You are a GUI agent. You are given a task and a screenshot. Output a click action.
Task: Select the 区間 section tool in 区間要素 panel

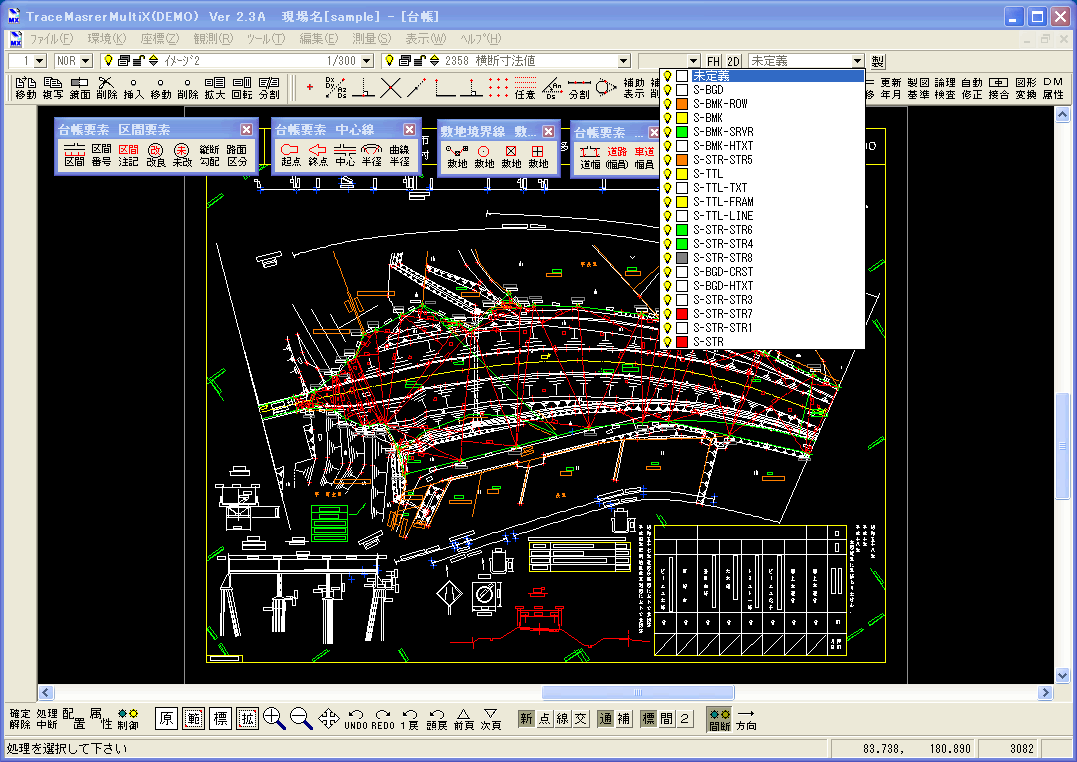(74, 155)
